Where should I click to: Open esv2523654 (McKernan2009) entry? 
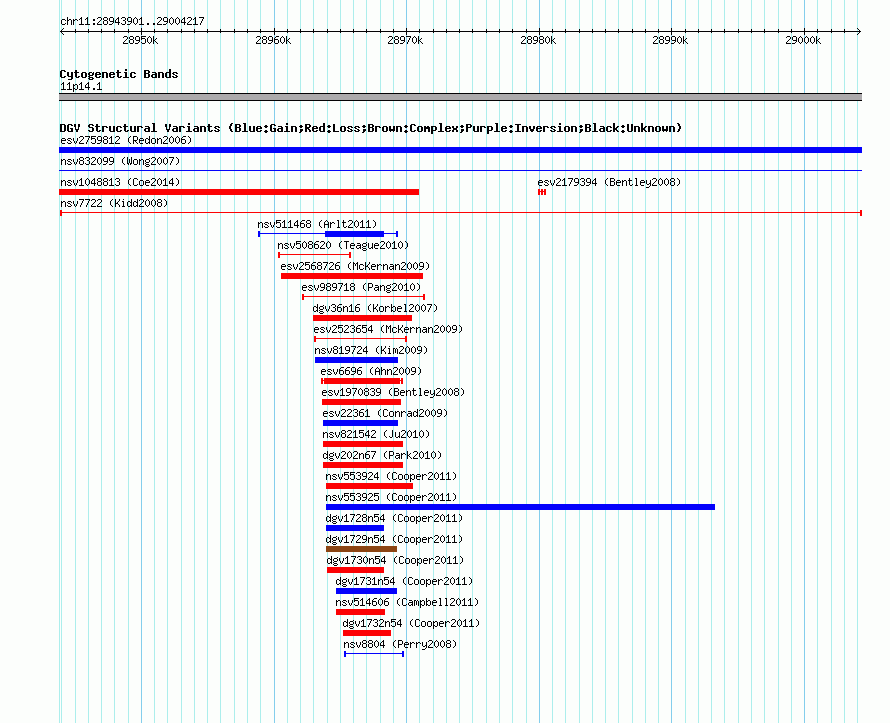click(388, 329)
